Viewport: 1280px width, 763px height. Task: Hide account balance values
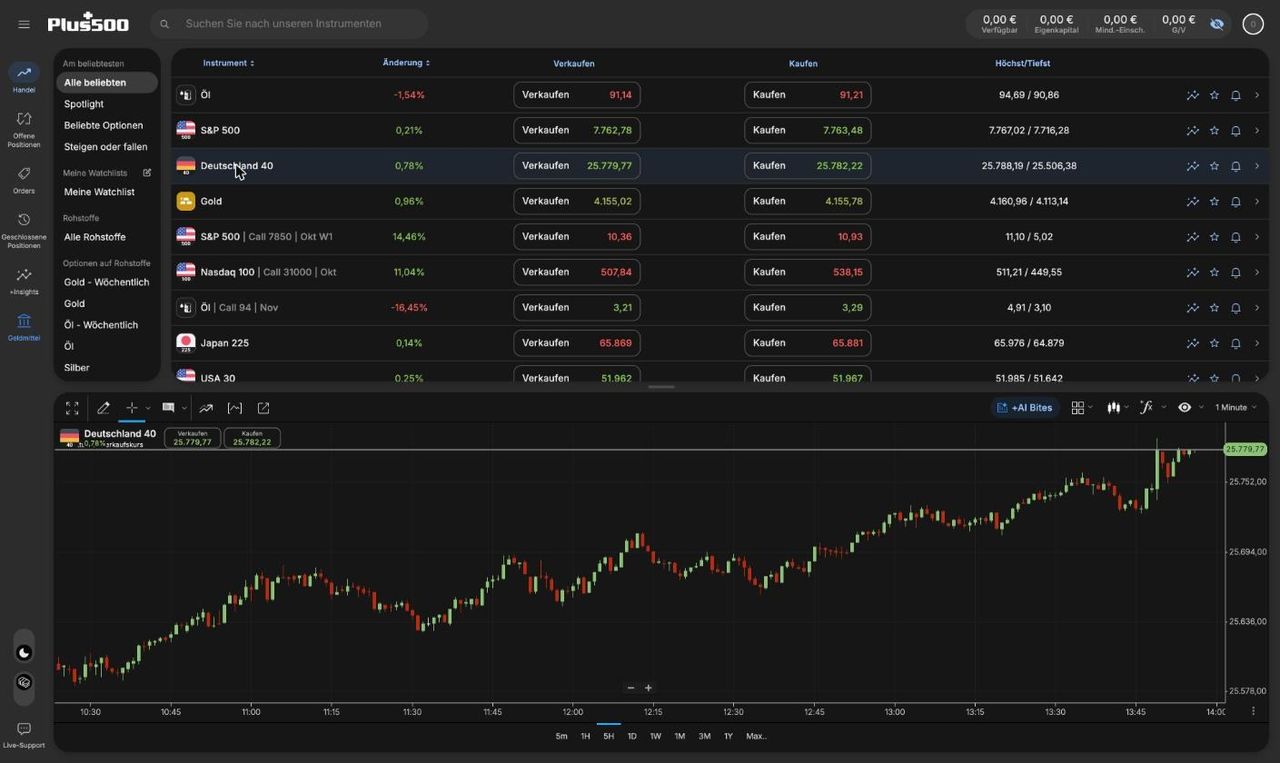click(1217, 24)
